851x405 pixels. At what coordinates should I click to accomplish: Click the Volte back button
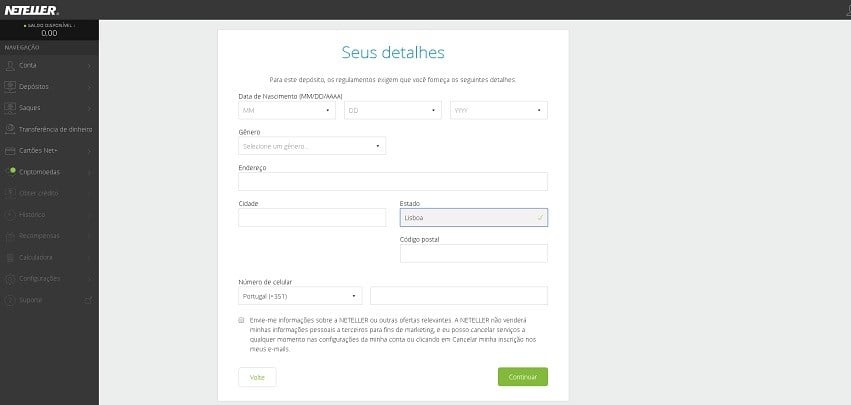257,377
